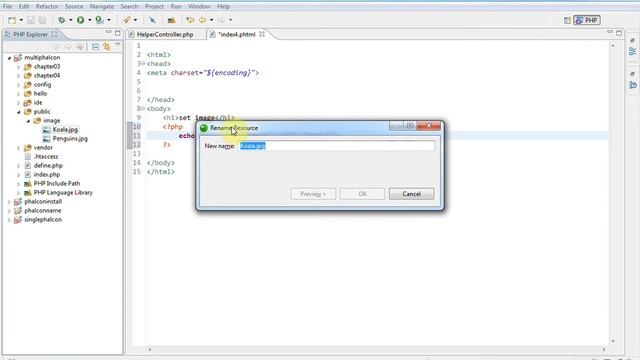Select the index4.phtml editor tab

click(237, 35)
